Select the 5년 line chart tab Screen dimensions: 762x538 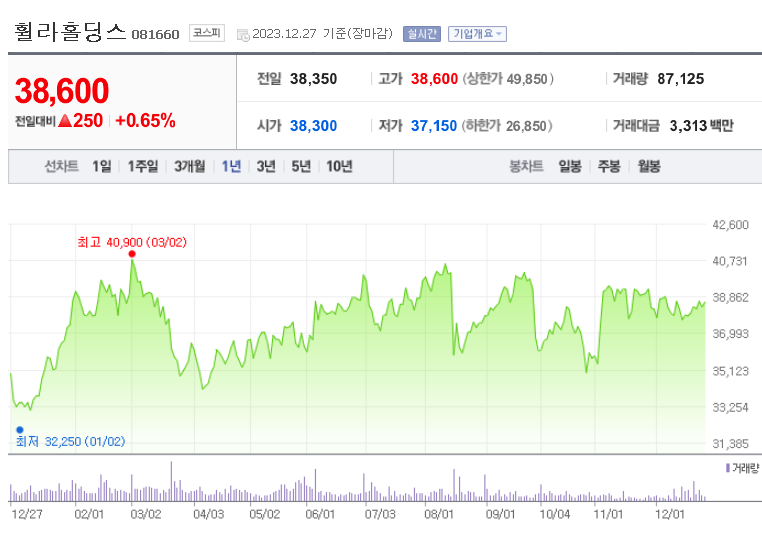[x=301, y=166]
